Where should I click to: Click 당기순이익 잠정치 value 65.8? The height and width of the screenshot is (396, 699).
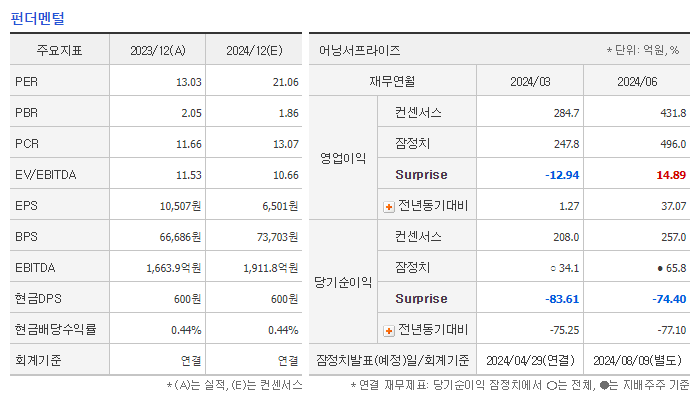coord(676,268)
